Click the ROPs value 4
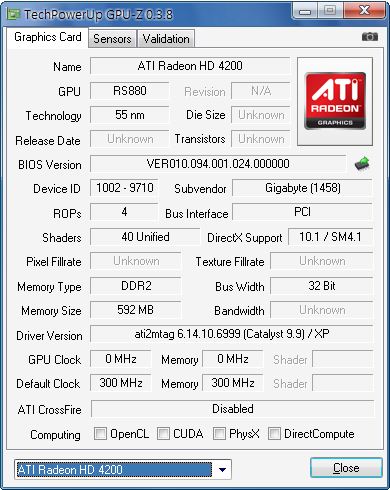390x490 pixels. click(124, 212)
